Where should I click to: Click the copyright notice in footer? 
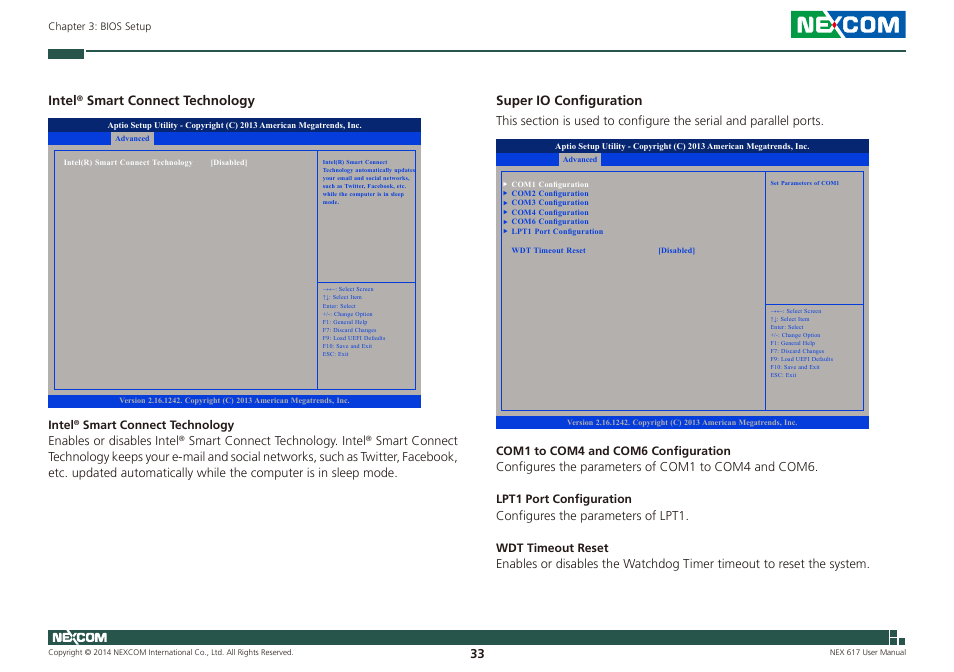[170, 652]
